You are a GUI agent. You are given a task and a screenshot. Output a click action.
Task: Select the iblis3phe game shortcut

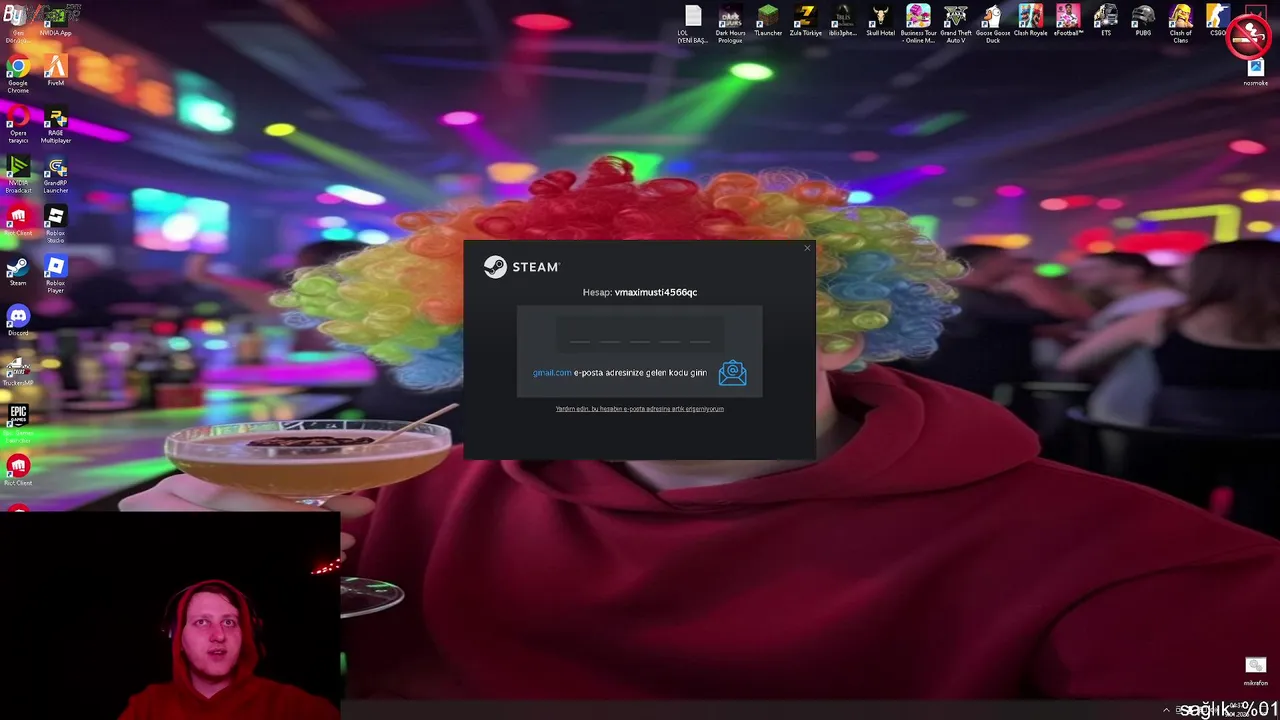pos(843,20)
